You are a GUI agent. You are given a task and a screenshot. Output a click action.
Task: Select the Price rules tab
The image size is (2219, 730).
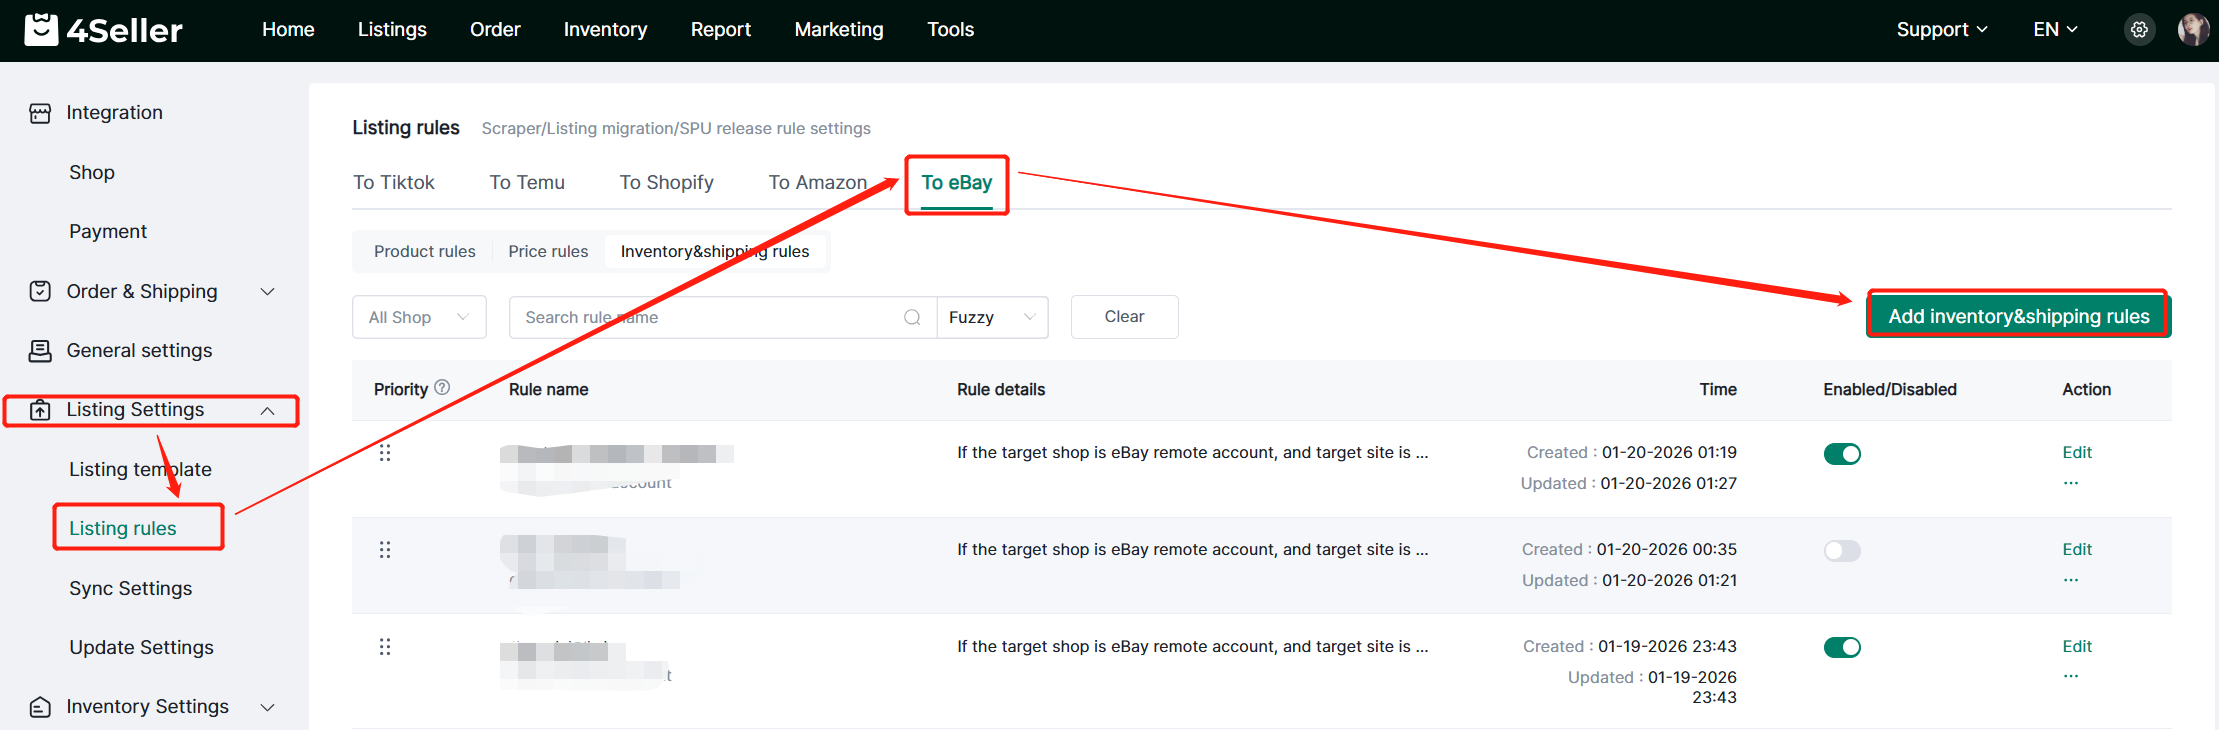coord(548,251)
